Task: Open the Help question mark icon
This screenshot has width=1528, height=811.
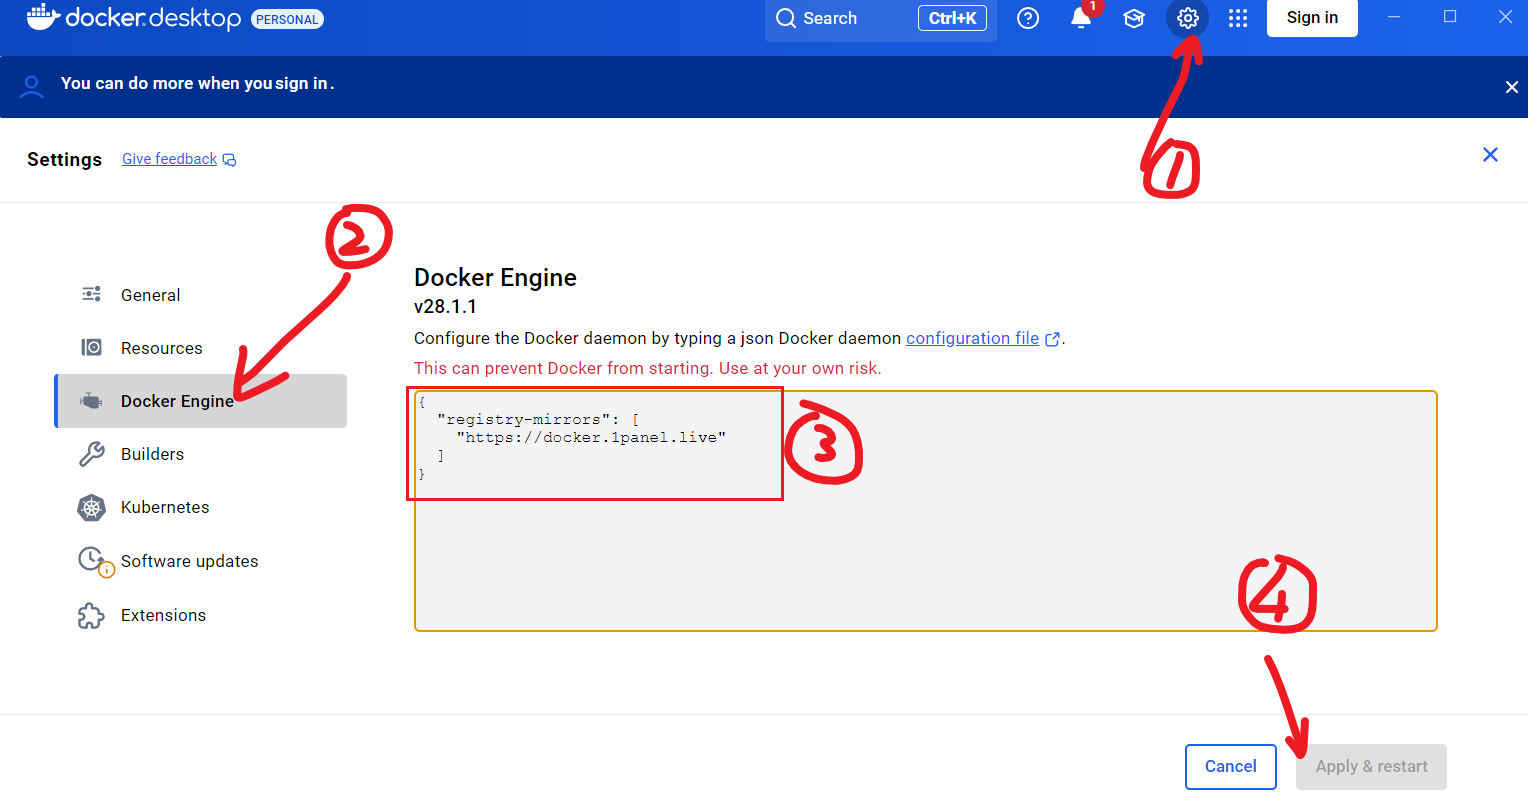Action: coord(1028,18)
